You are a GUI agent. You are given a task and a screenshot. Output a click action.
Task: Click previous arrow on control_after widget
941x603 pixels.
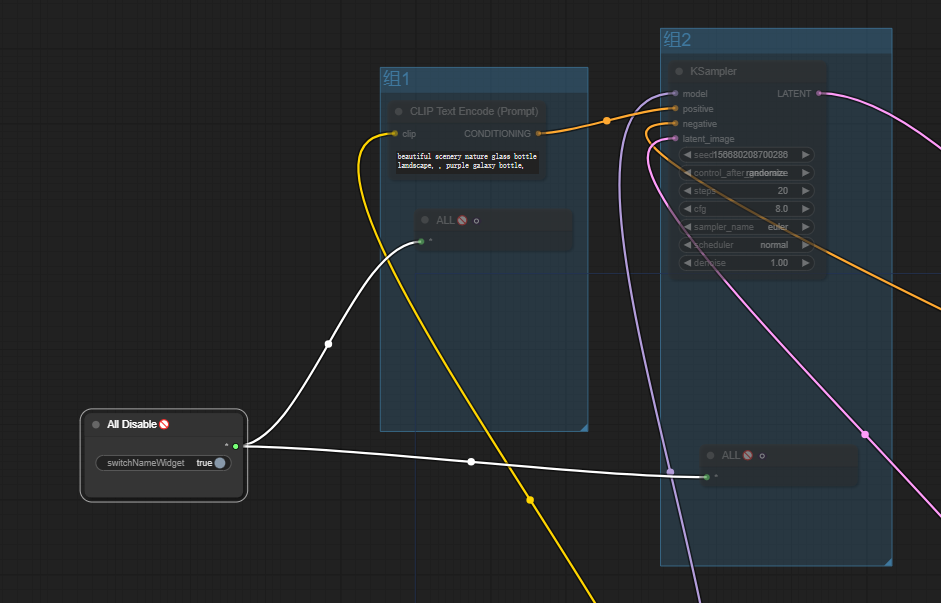click(687, 173)
